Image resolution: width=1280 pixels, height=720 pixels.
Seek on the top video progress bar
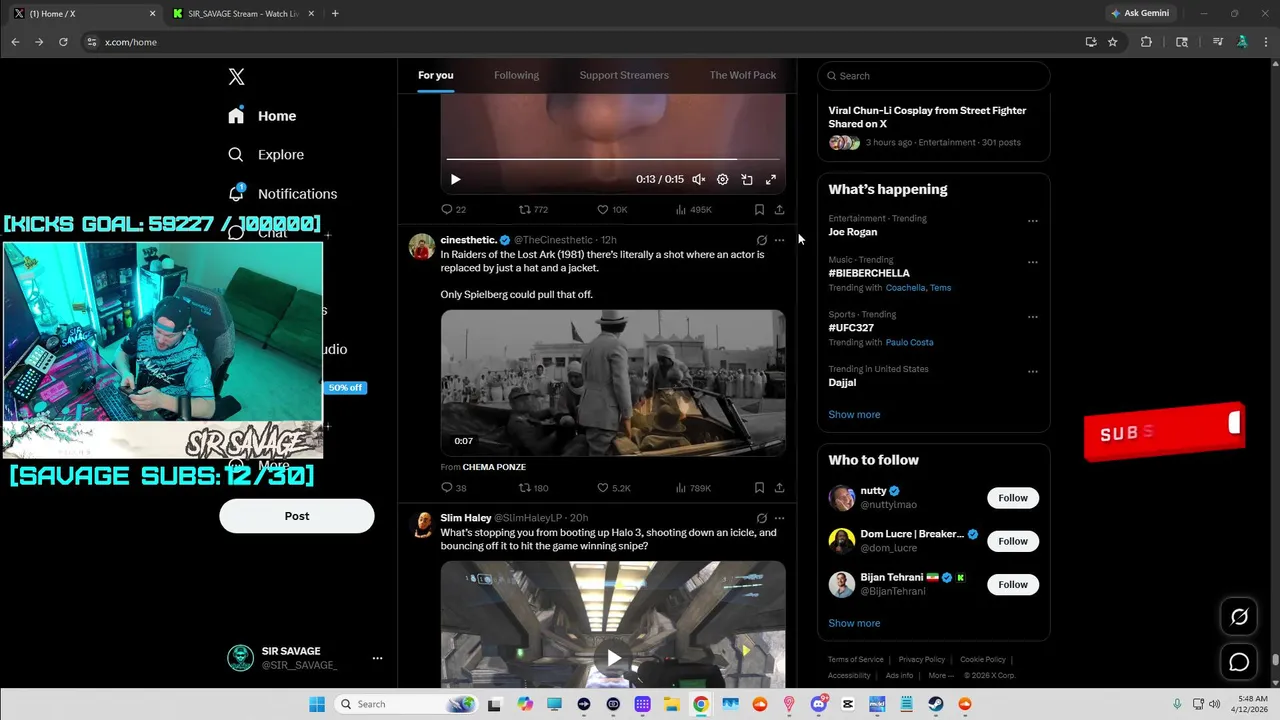coord(612,159)
